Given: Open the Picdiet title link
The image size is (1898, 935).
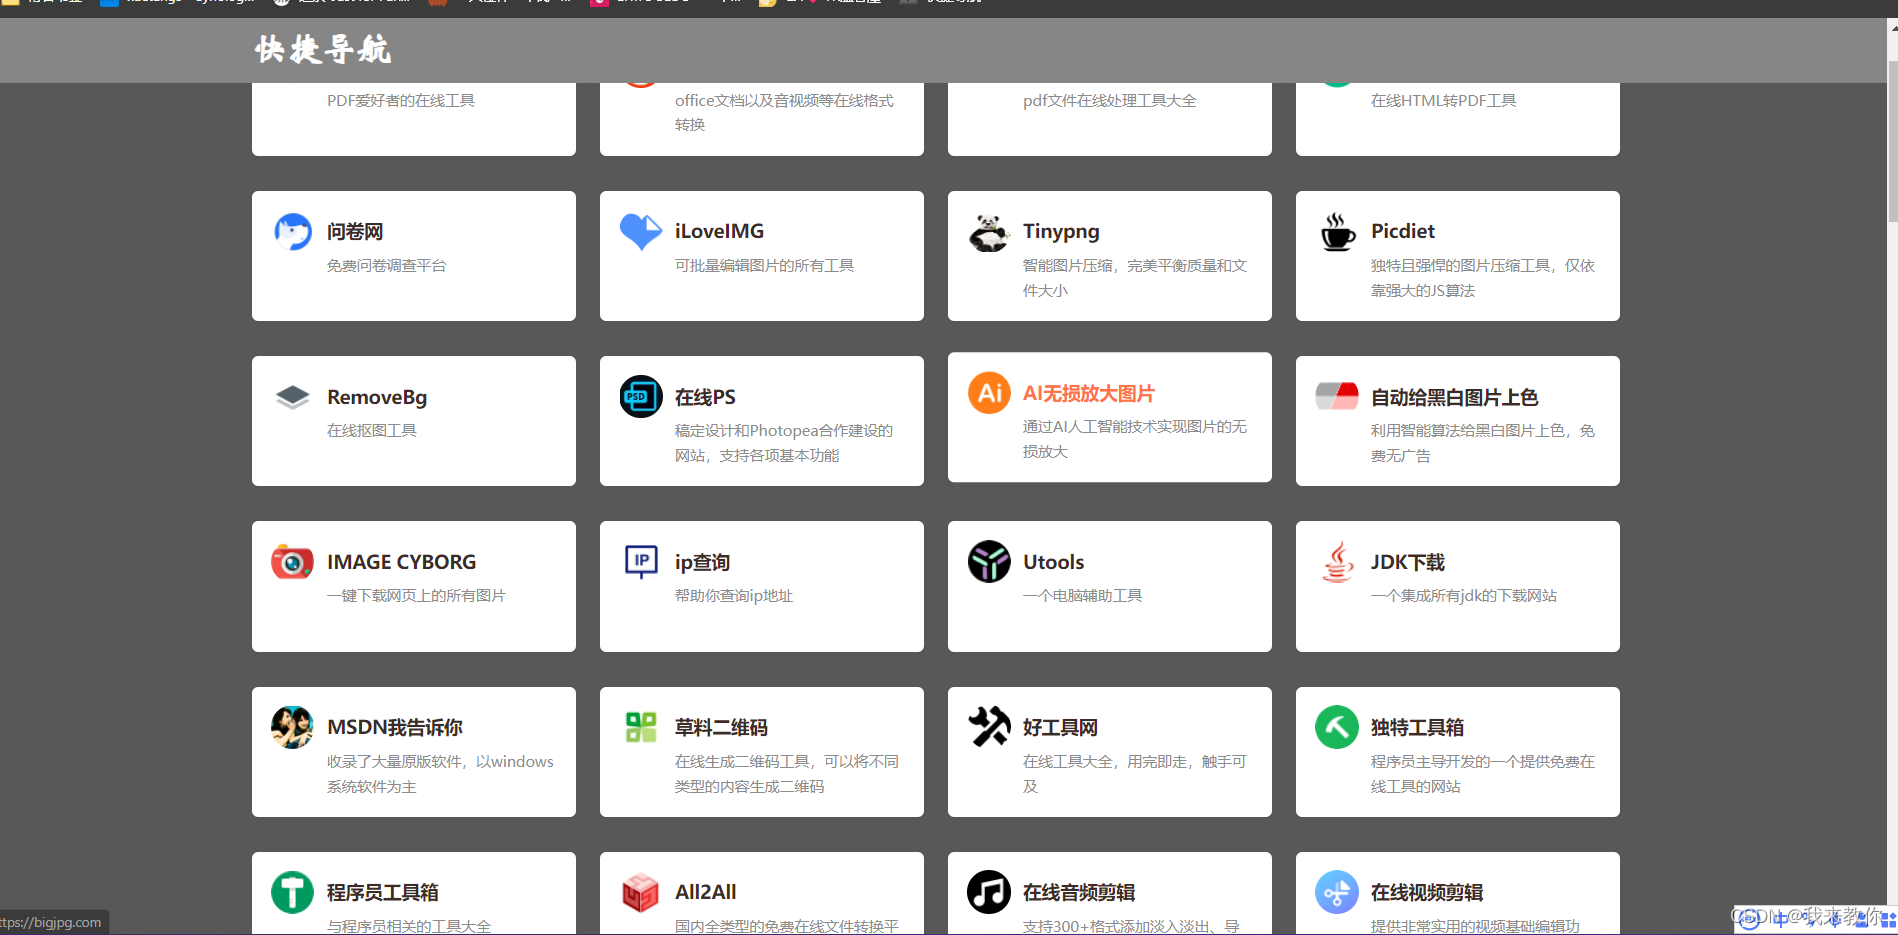Looking at the screenshot, I should [1403, 231].
